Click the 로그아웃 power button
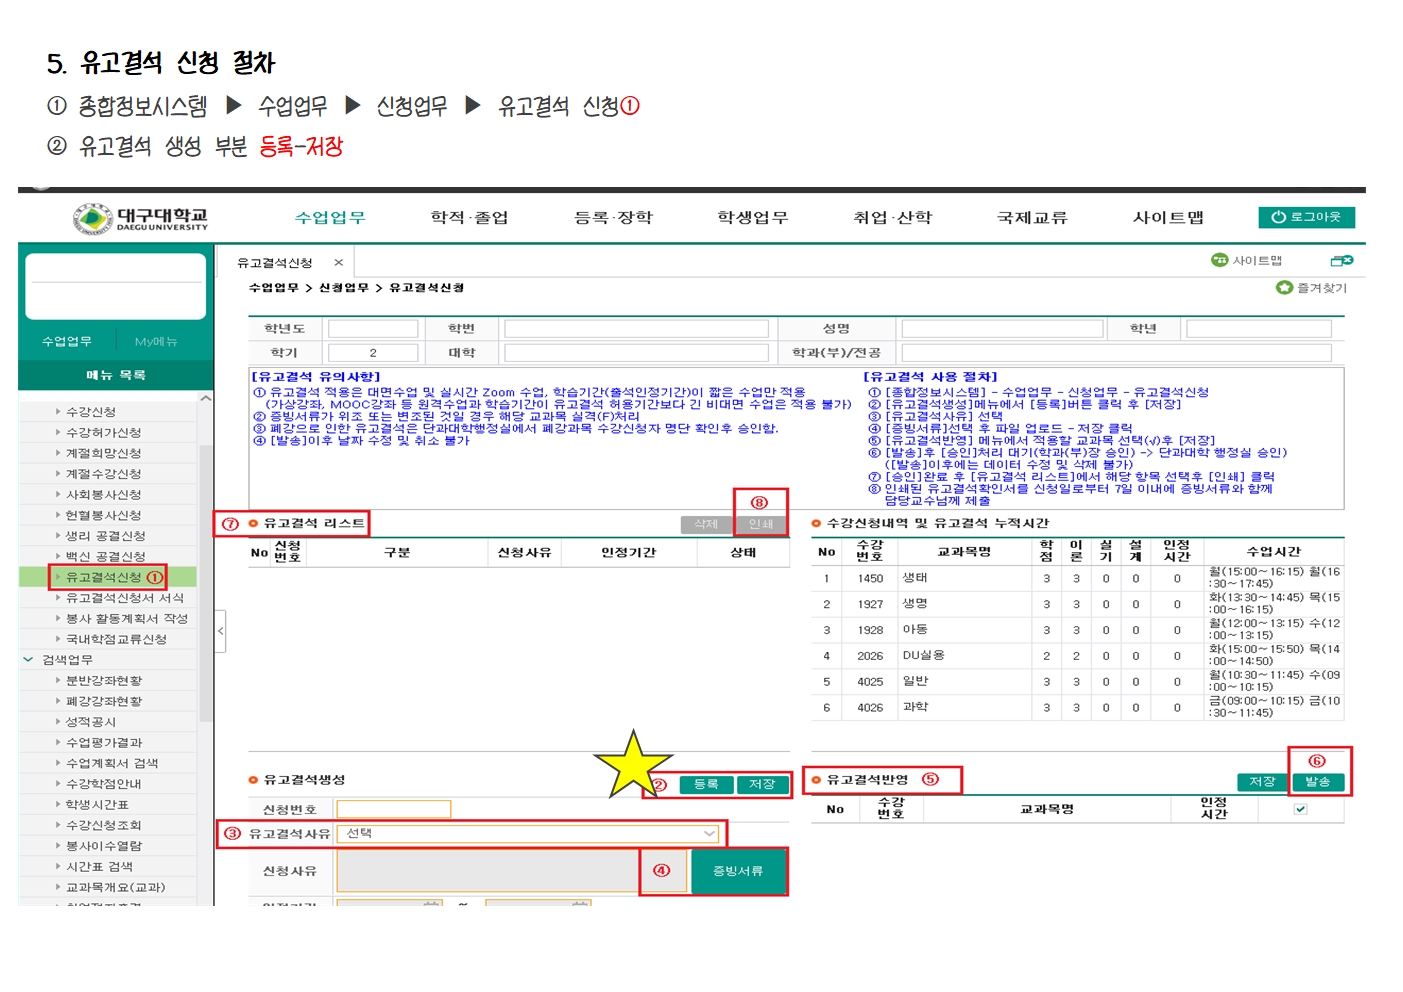This screenshot has height=992, width=1403. (1306, 217)
